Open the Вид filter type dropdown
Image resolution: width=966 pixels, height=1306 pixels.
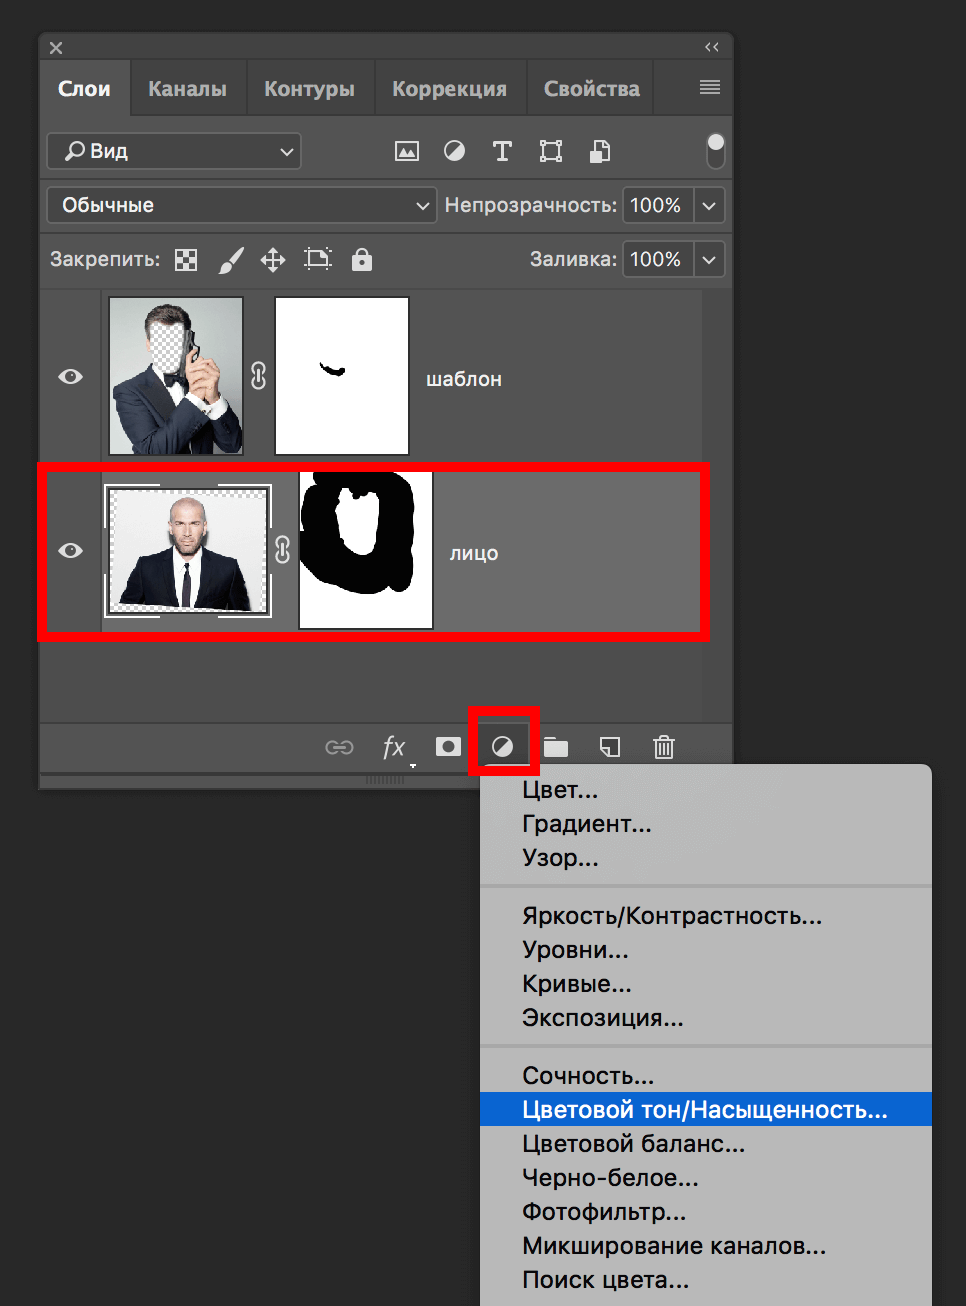click(x=174, y=151)
